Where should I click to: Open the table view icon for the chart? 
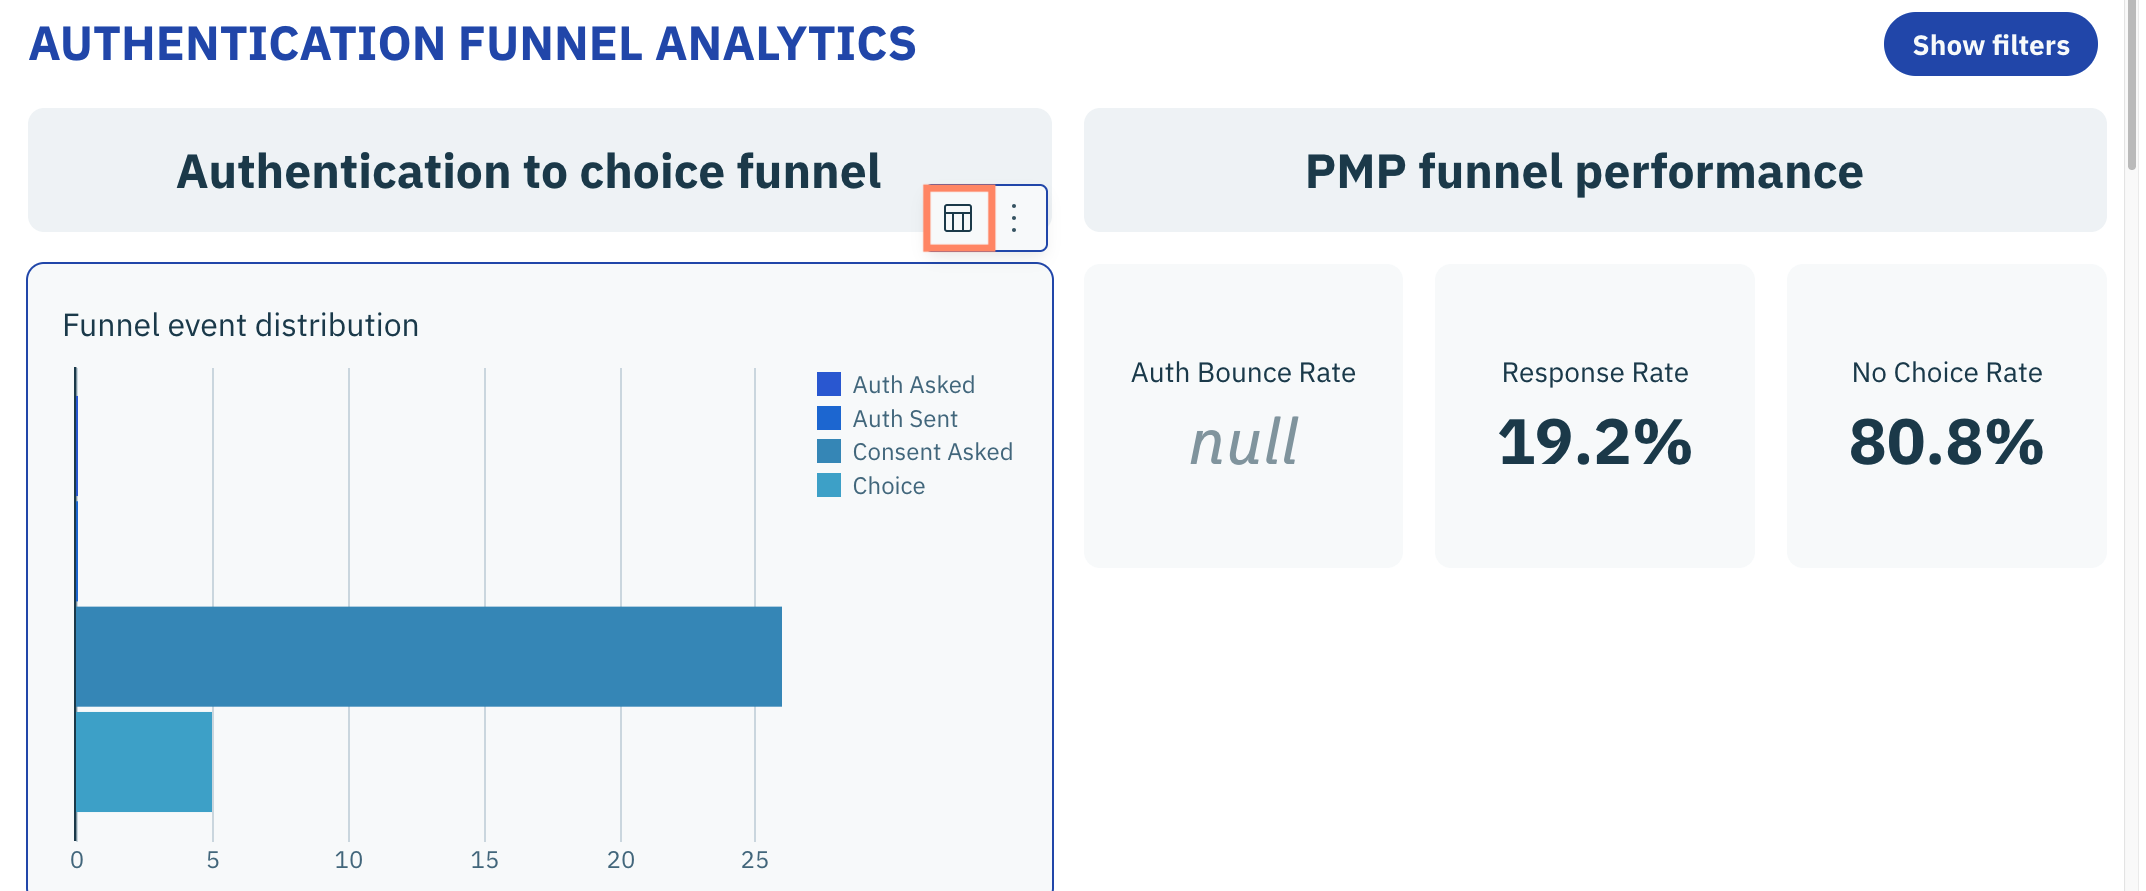(958, 218)
